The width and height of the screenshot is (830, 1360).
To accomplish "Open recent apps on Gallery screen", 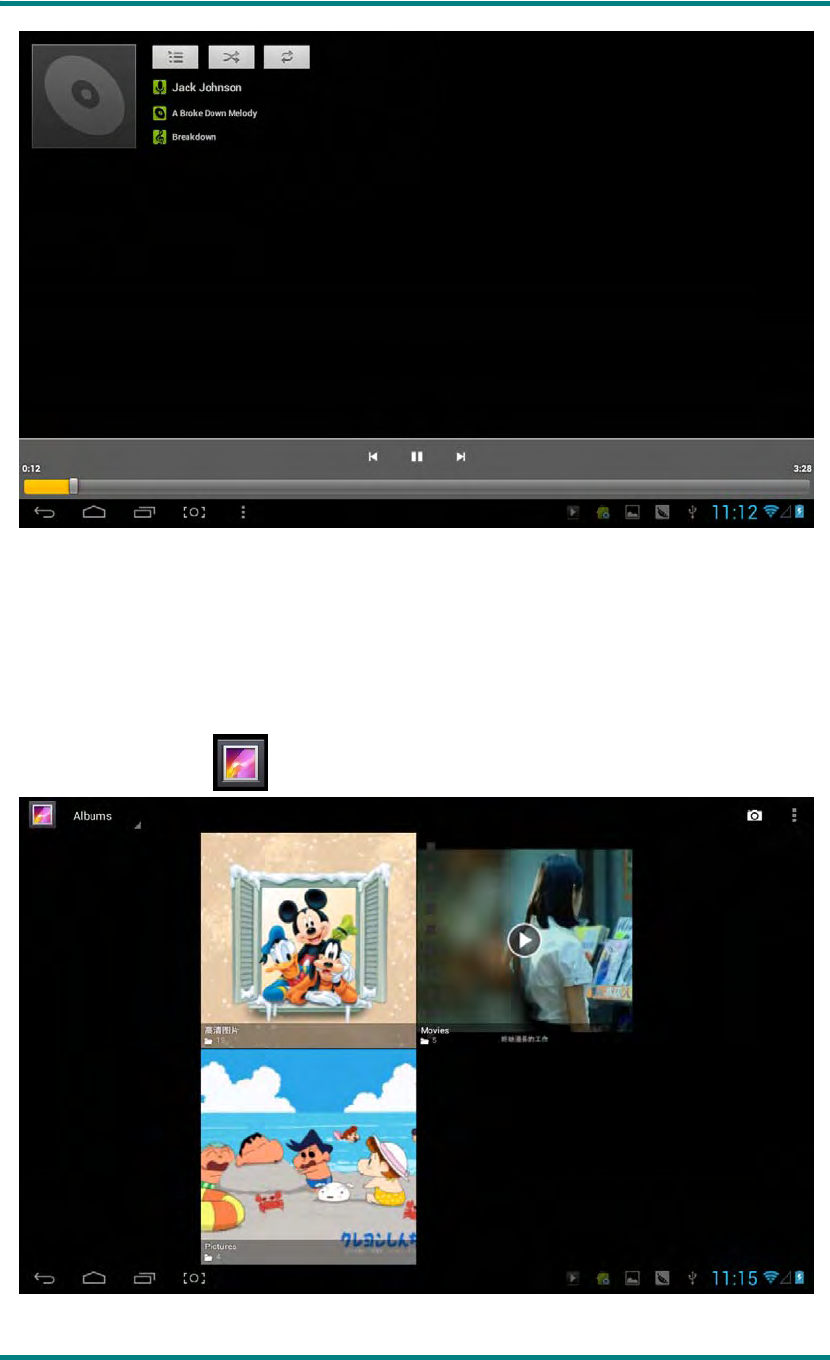I will (x=145, y=1278).
